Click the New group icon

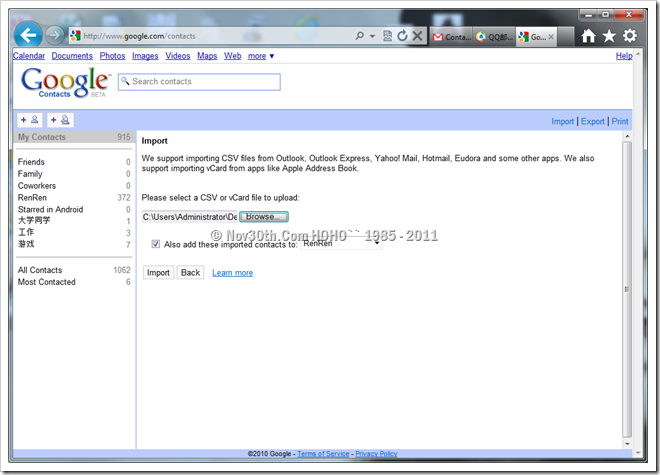[x=60, y=120]
